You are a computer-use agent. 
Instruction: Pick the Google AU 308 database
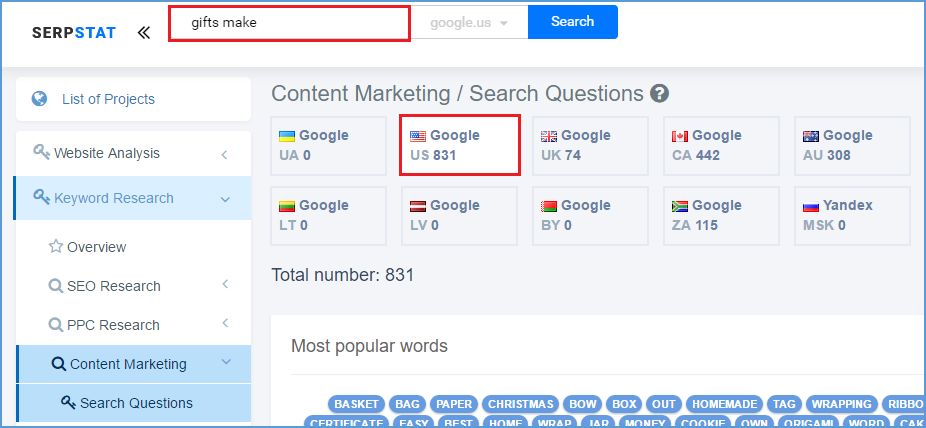click(x=851, y=146)
